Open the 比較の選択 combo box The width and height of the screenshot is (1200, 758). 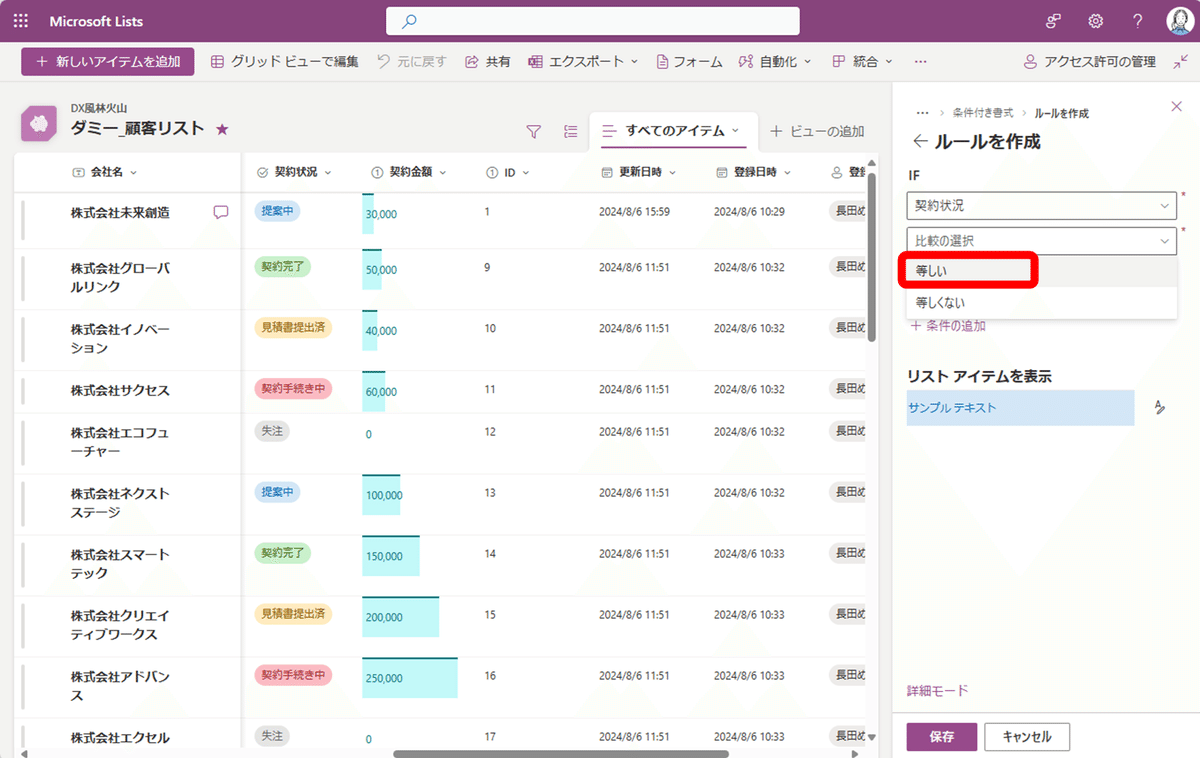1041,240
